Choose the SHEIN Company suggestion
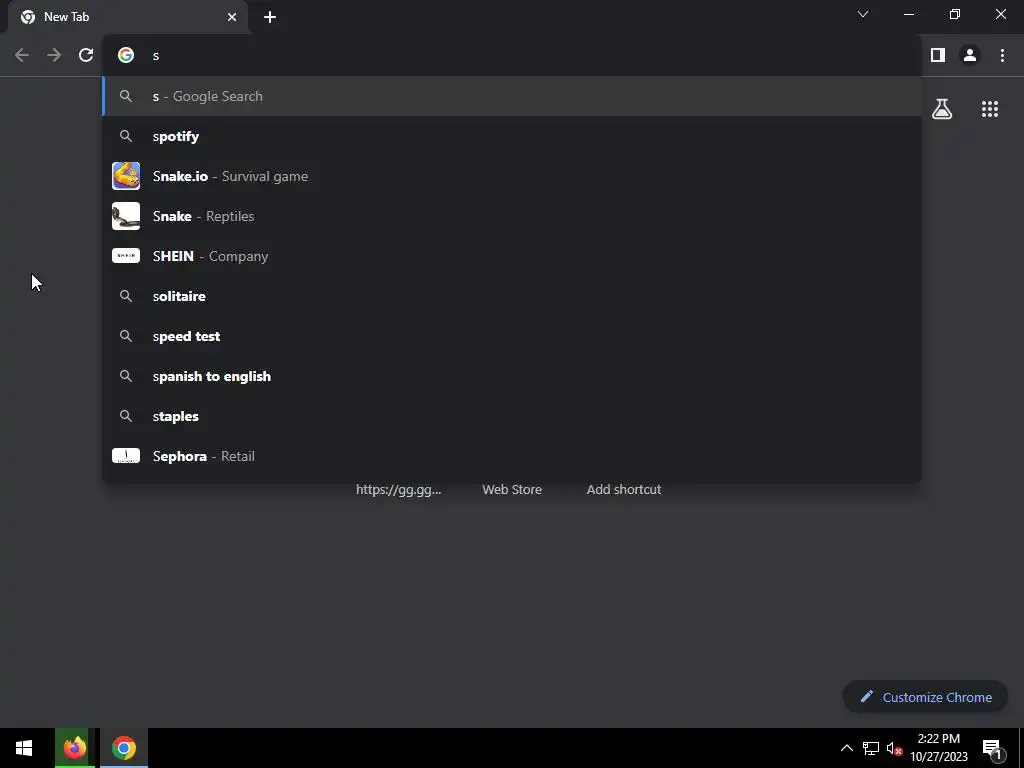The width and height of the screenshot is (1024, 768). [513, 256]
